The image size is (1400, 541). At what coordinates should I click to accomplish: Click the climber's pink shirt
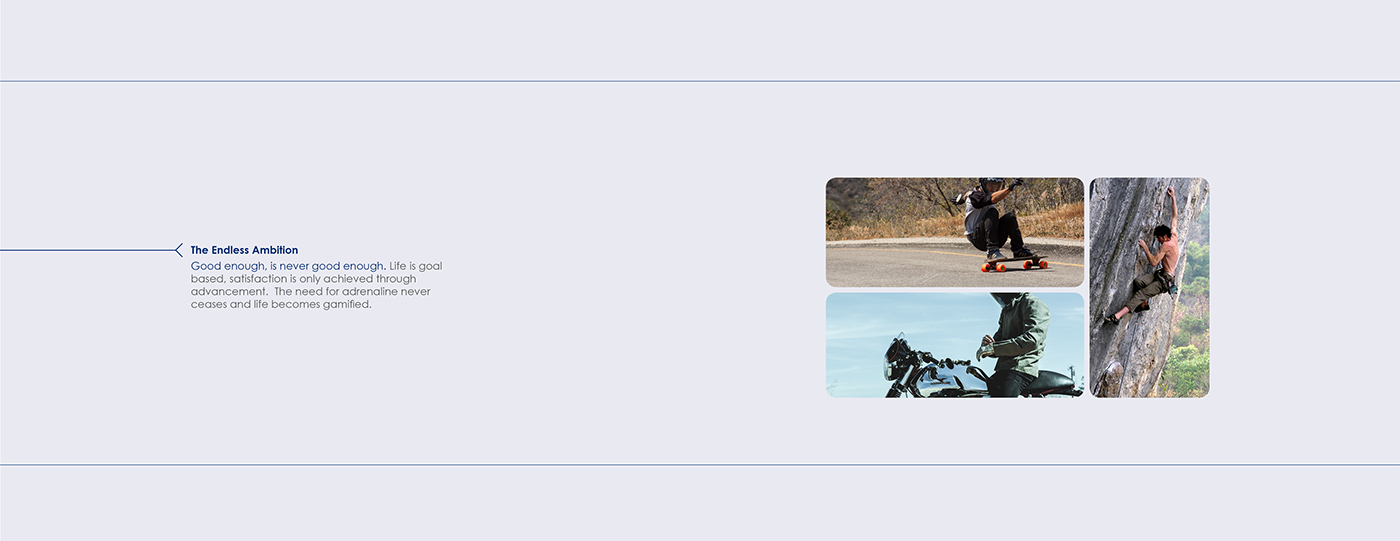click(x=1169, y=255)
